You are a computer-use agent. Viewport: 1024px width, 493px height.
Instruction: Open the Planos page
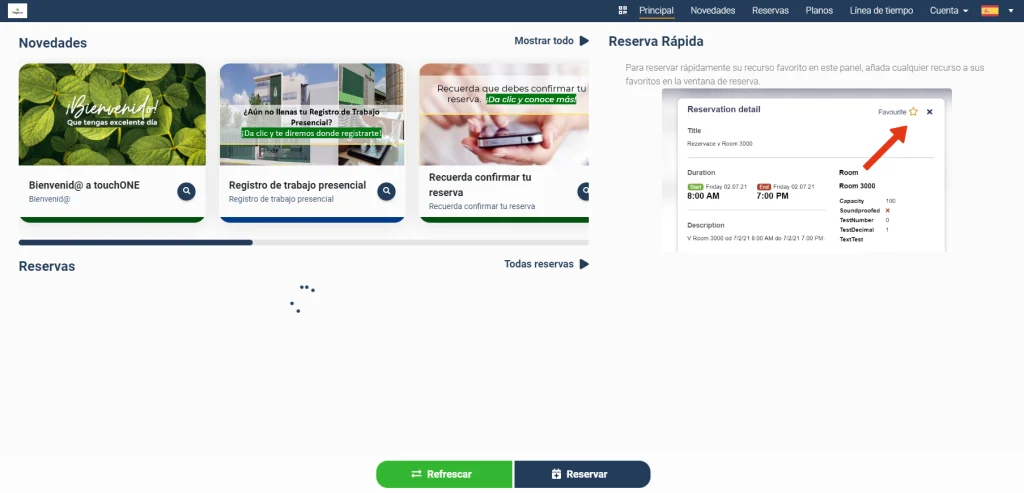[819, 11]
